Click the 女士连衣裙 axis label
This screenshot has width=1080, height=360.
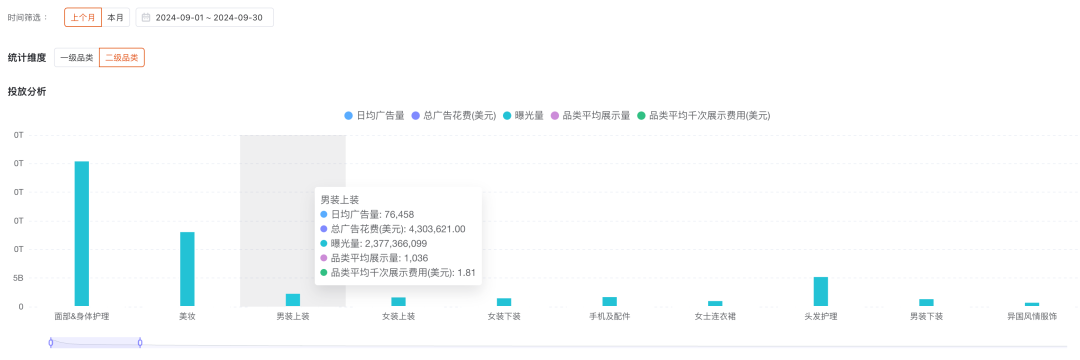click(715, 317)
